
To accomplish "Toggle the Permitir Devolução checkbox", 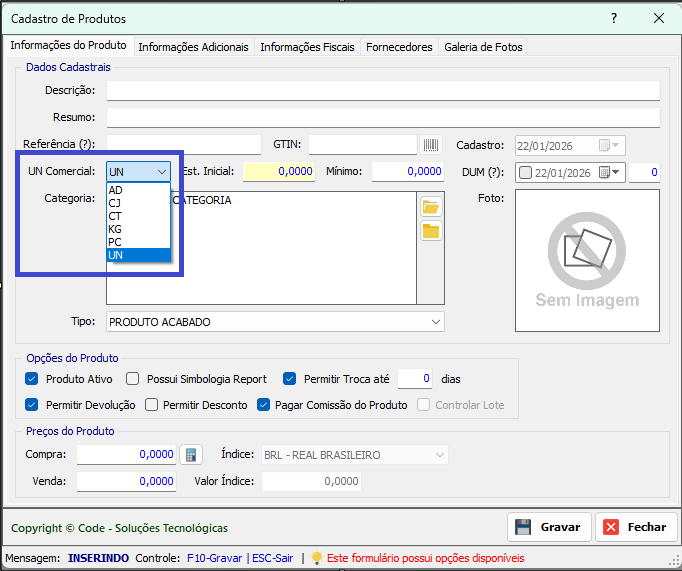I will pyautogui.click(x=31, y=405).
